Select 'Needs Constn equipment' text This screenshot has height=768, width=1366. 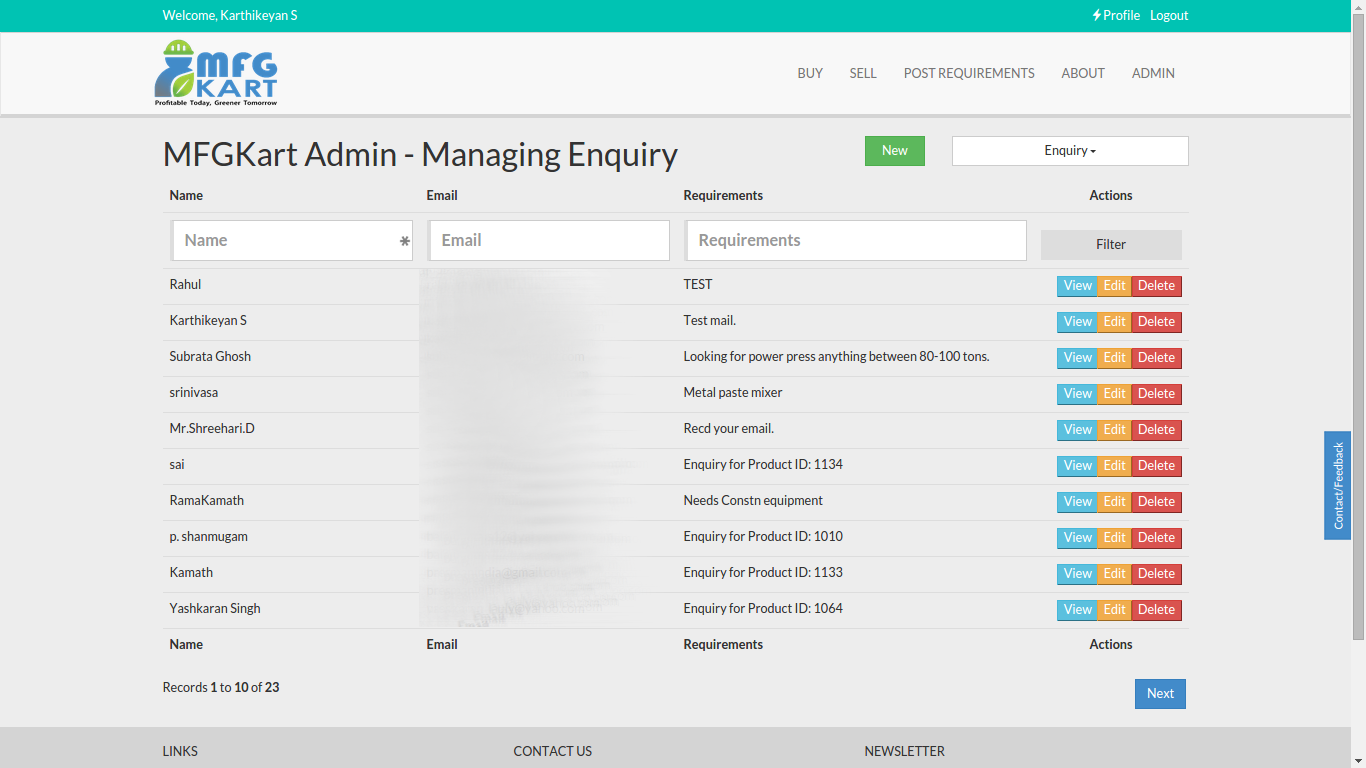753,501
